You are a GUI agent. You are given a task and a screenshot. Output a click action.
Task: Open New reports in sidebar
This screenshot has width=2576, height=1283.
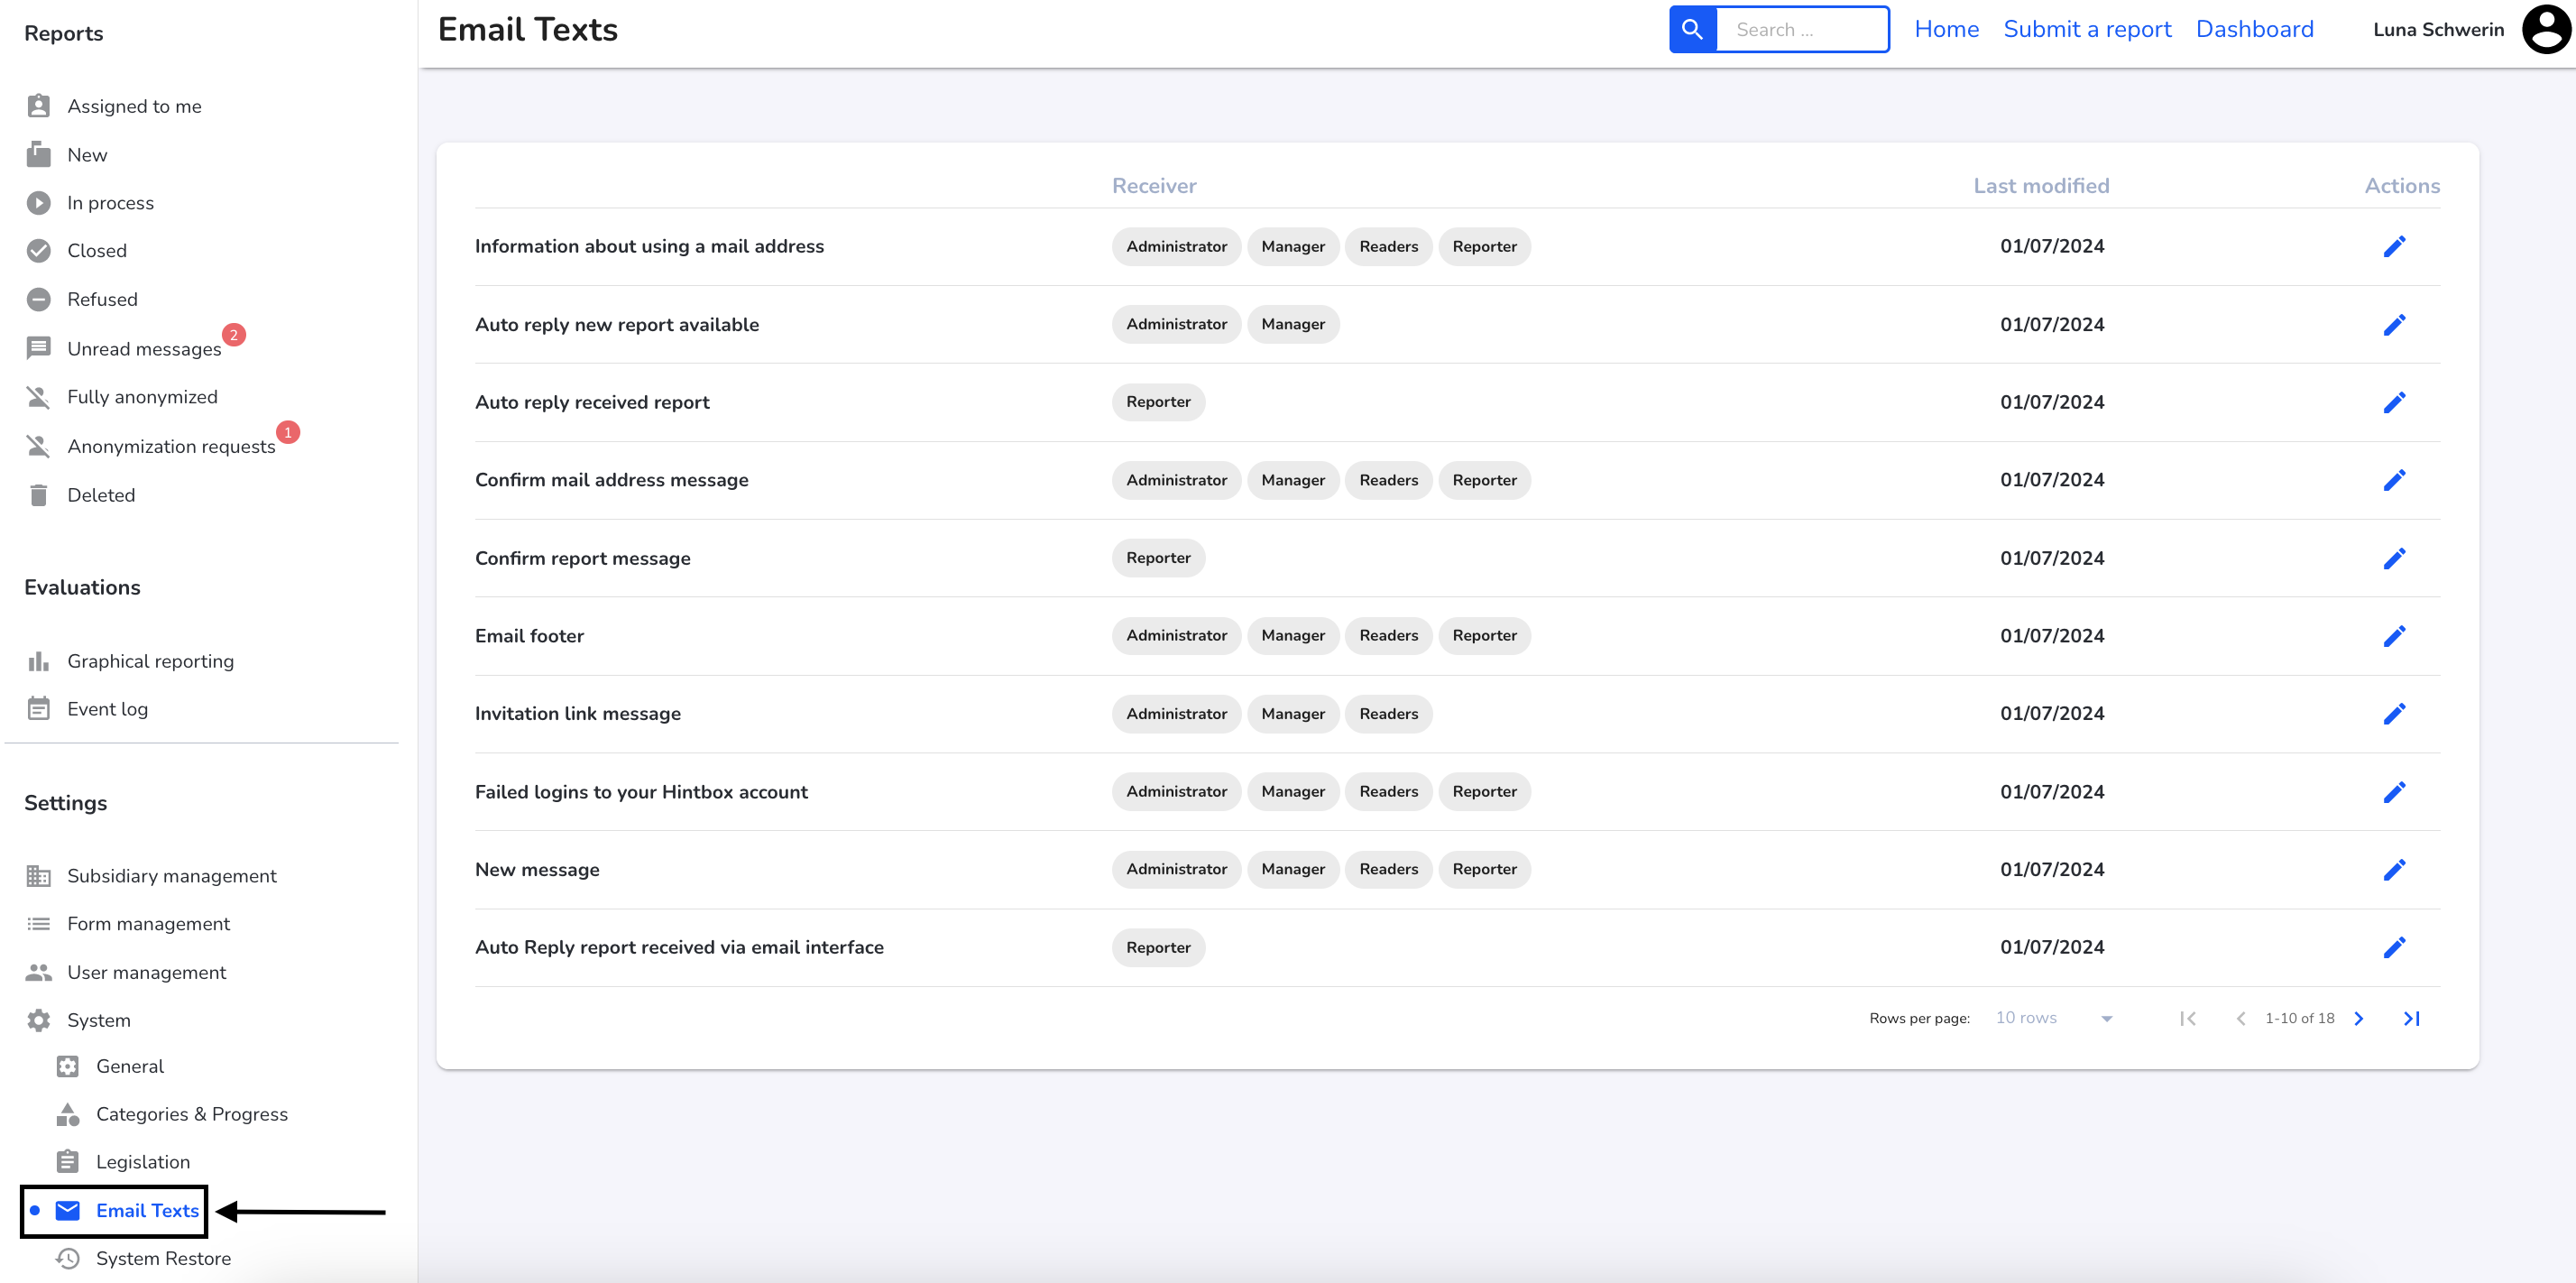click(87, 155)
